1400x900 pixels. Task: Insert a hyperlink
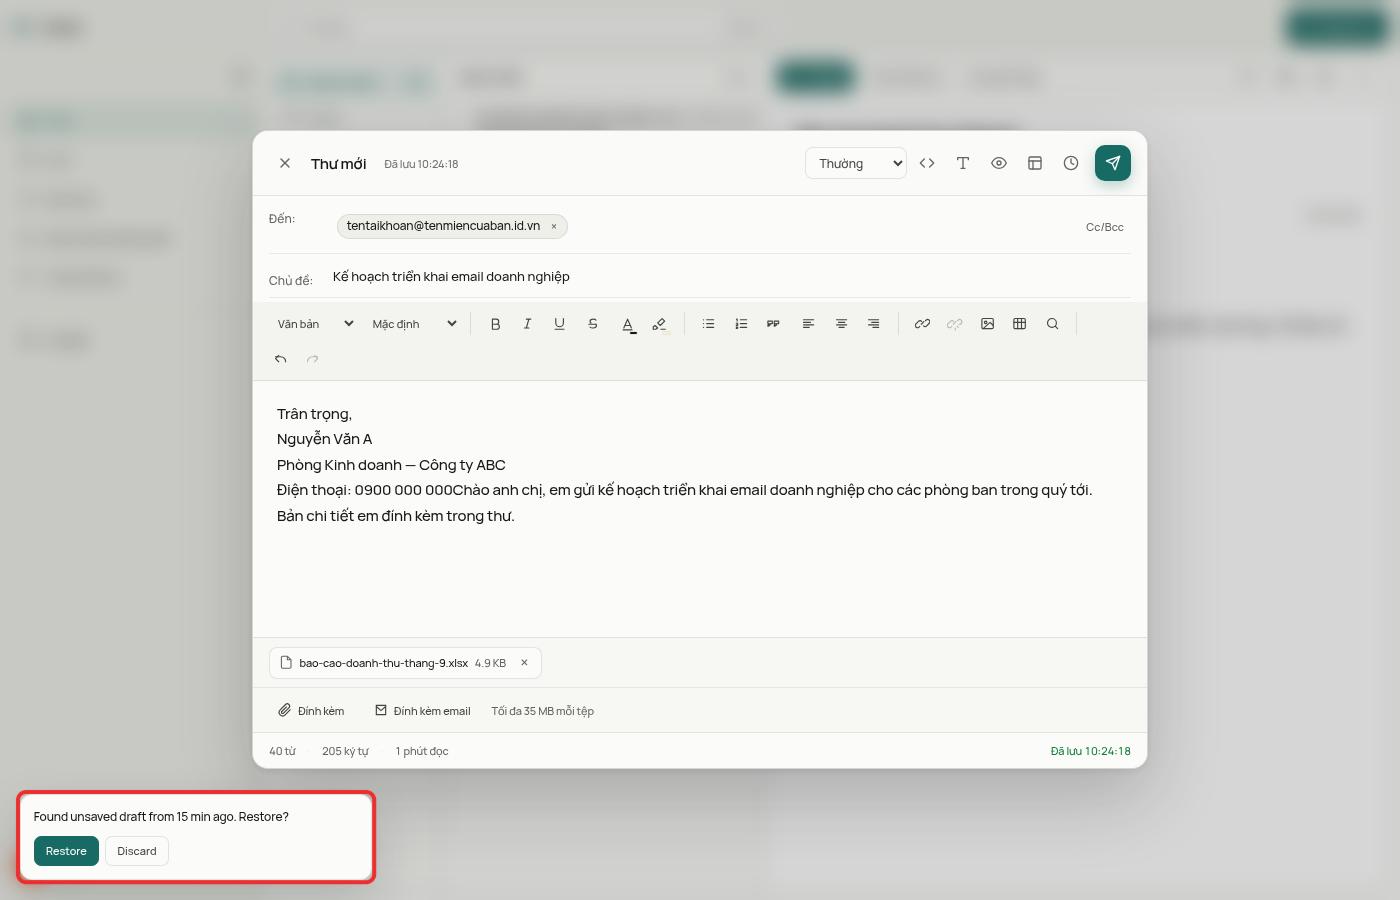pyautogui.click(x=922, y=324)
